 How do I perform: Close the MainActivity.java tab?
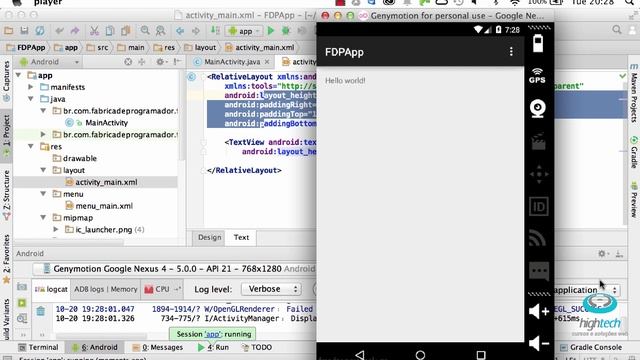pyautogui.click(x=267, y=62)
